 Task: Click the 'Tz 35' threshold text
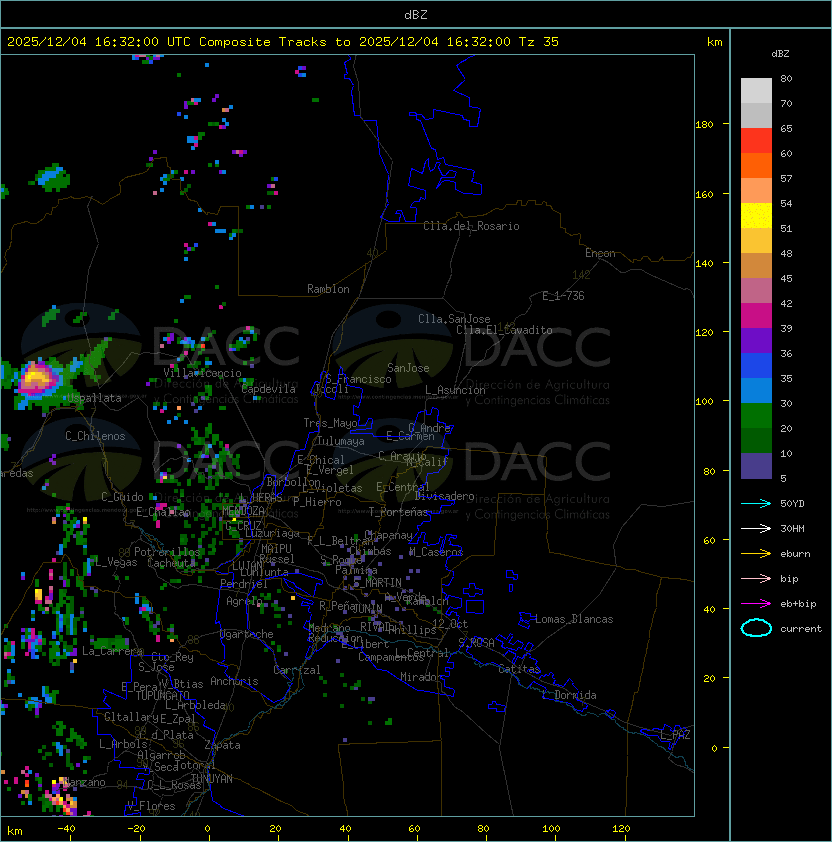tap(539, 41)
